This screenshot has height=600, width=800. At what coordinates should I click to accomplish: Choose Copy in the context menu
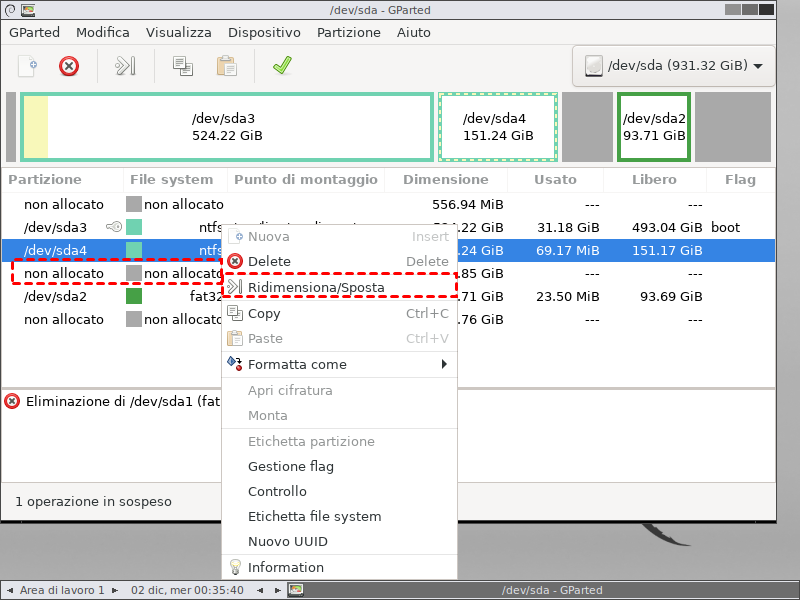pos(339,313)
